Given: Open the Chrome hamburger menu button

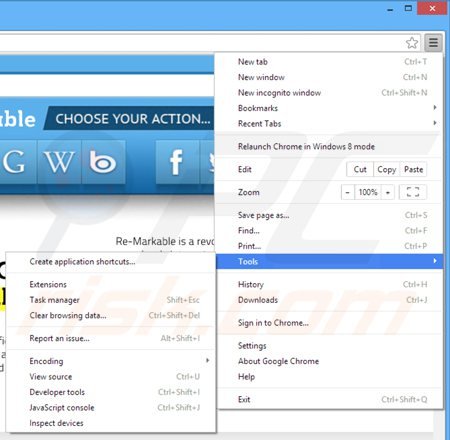Looking at the screenshot, I should point(433,42).
